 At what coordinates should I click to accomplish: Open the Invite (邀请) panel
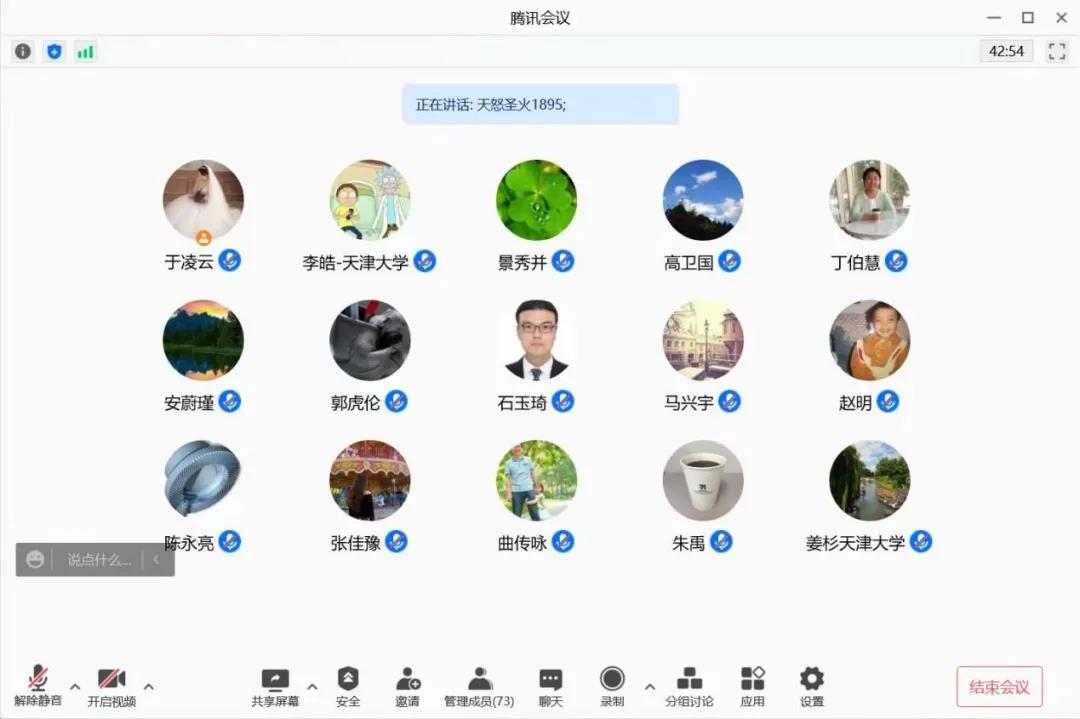[407, 686]
